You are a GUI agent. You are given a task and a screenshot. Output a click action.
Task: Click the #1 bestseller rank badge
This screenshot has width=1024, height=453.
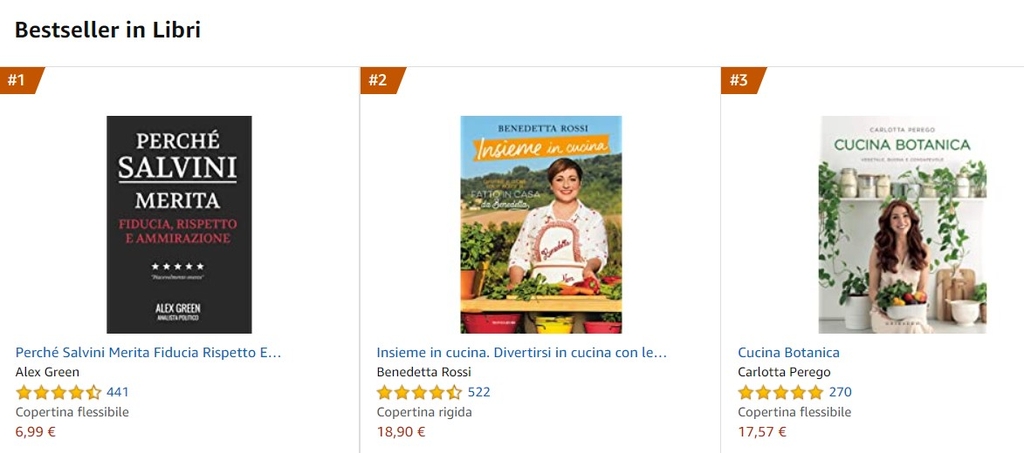[x=20, y=80]
